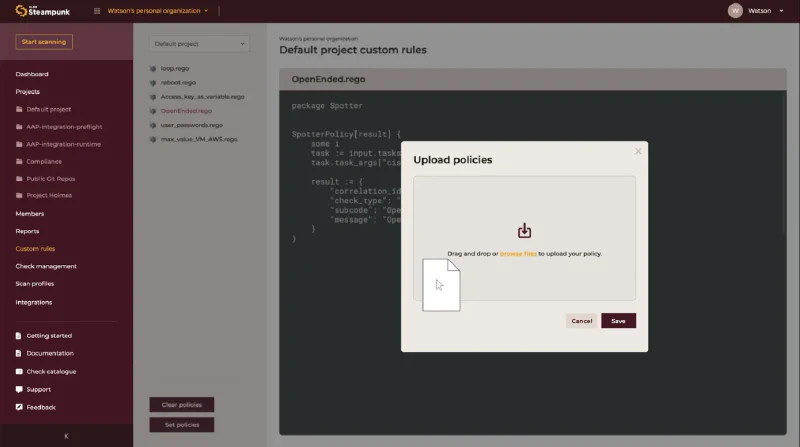The image size is (800, 447).
Task: Select the loop.rego file
Action: 174,68
